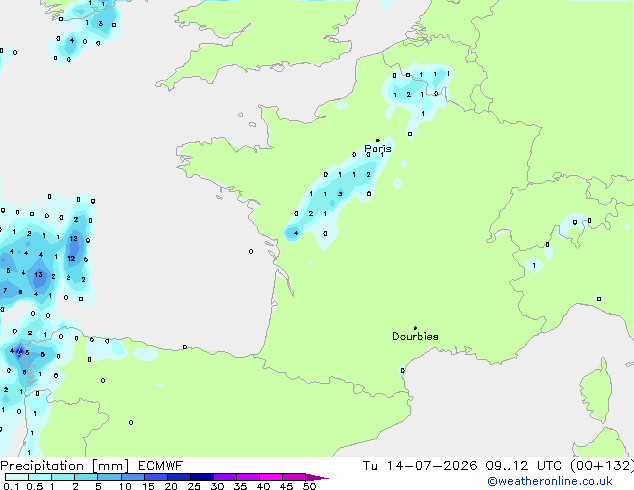Click the over-50 arrow on the legend
634x490 pixels.
click(317, 477)
